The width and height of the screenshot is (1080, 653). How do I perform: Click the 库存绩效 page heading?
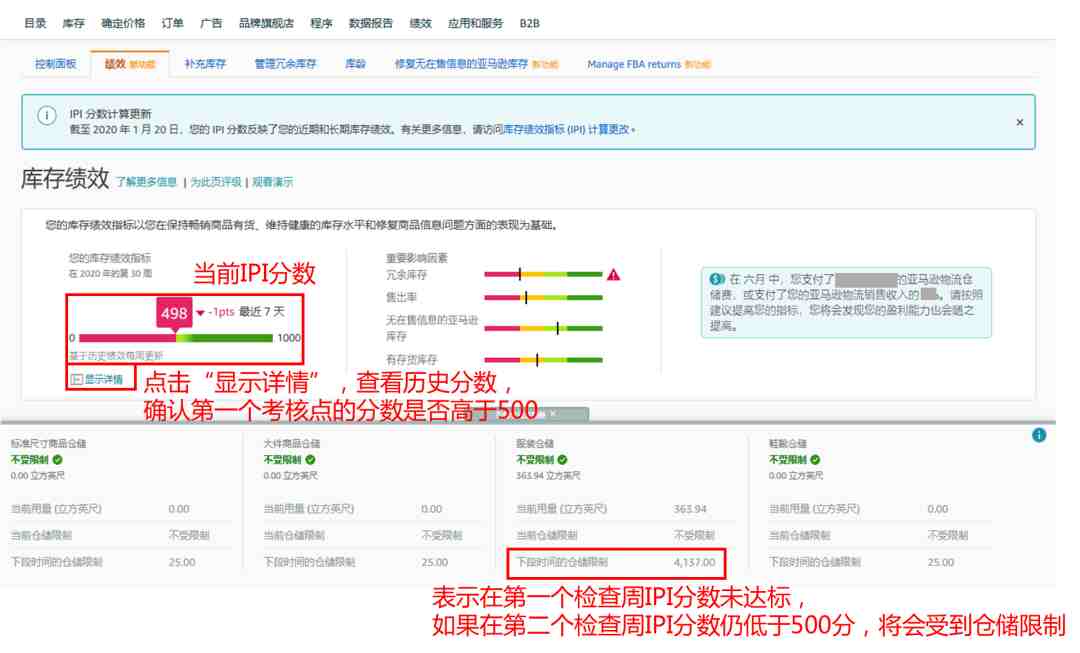pyautogui.click(x=65, y=178)
